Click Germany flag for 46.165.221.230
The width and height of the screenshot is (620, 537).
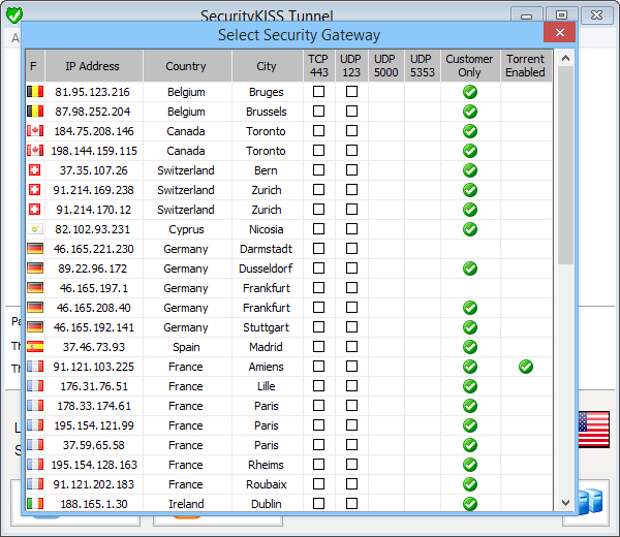pyautogui.click(x=35, y=249)
